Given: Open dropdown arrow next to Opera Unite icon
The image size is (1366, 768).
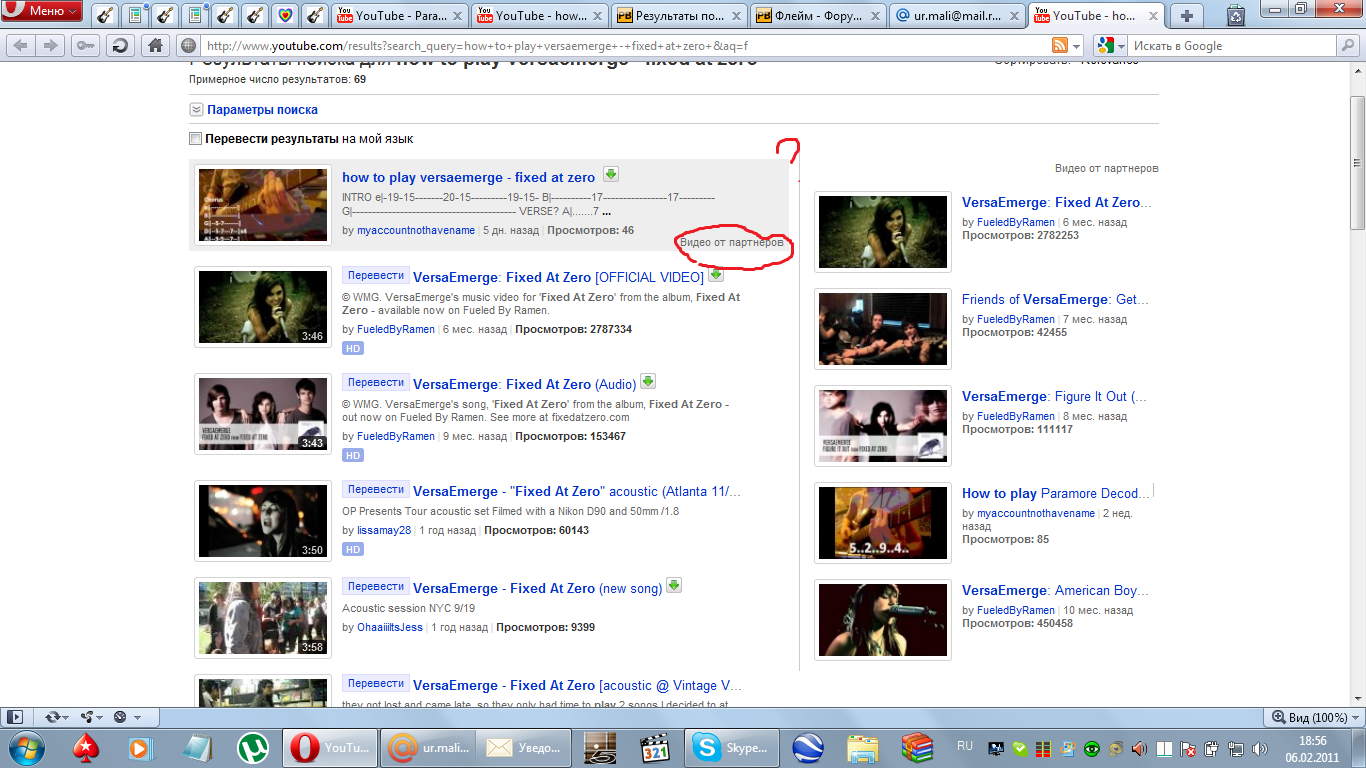Looking at the screenshot, I should point(101,717).
